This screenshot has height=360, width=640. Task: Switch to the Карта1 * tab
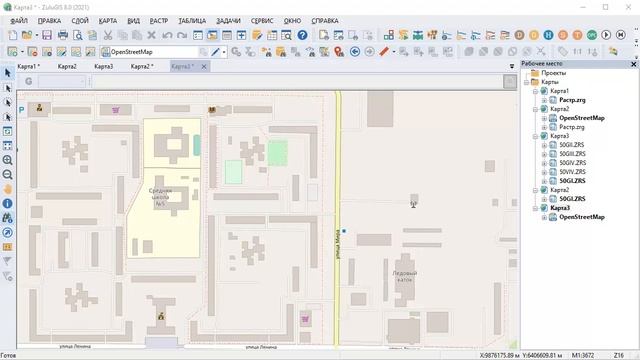click(29, 66)
